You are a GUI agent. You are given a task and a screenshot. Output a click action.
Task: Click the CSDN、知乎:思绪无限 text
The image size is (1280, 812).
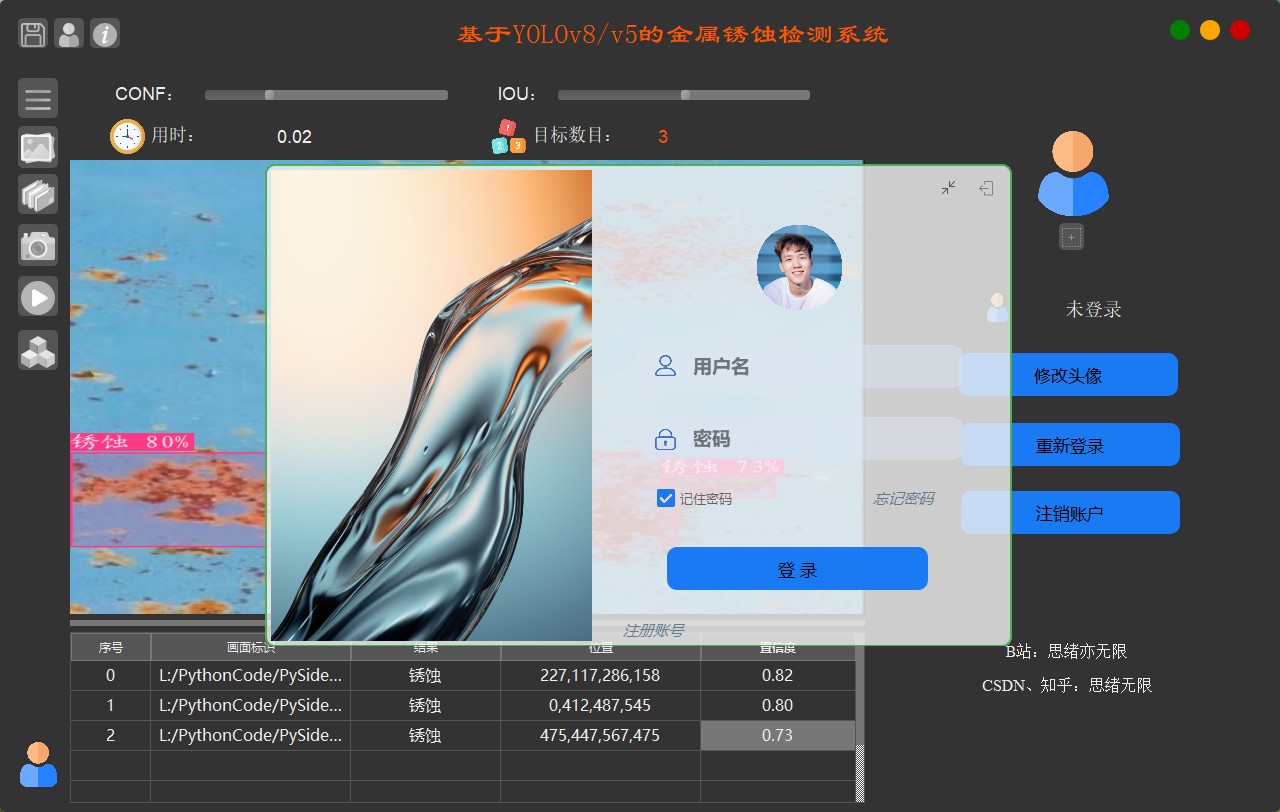click(1067, 685)
